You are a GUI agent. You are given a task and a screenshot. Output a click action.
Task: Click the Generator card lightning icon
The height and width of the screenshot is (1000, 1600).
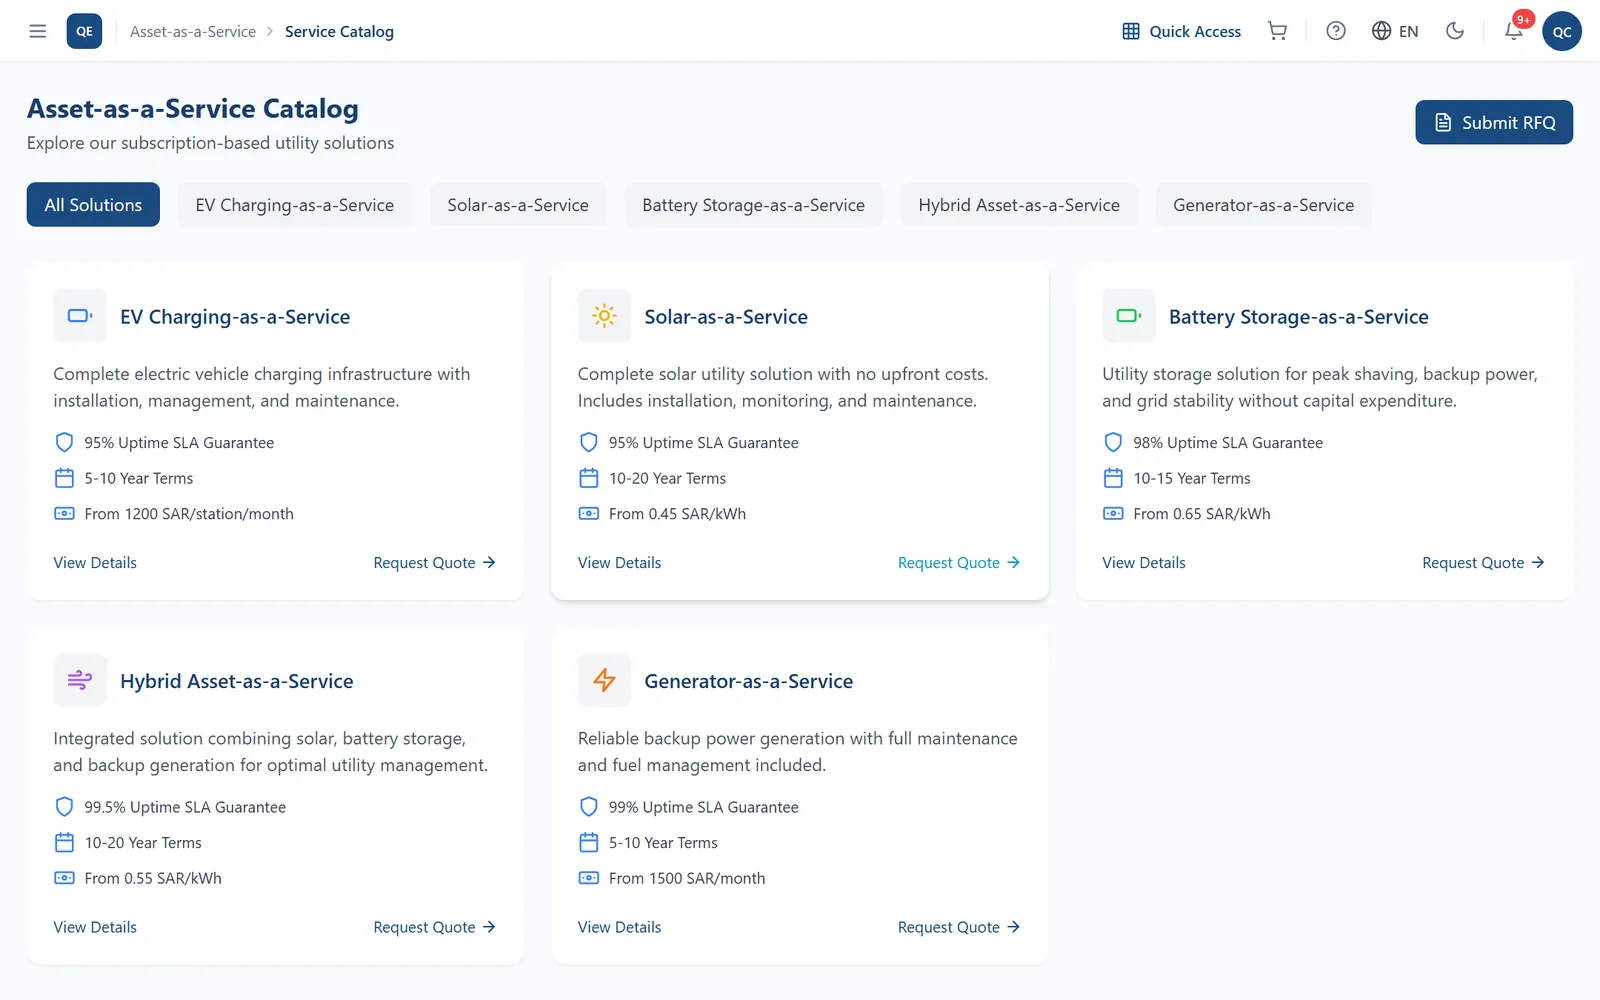tap(604, 681)
